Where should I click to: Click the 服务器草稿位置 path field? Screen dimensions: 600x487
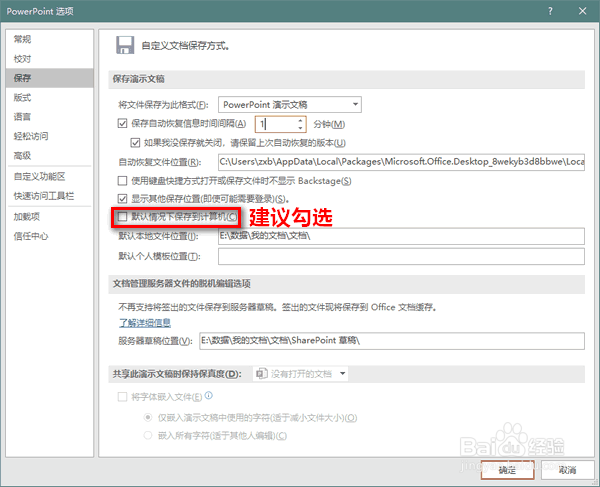click(392, 340)
